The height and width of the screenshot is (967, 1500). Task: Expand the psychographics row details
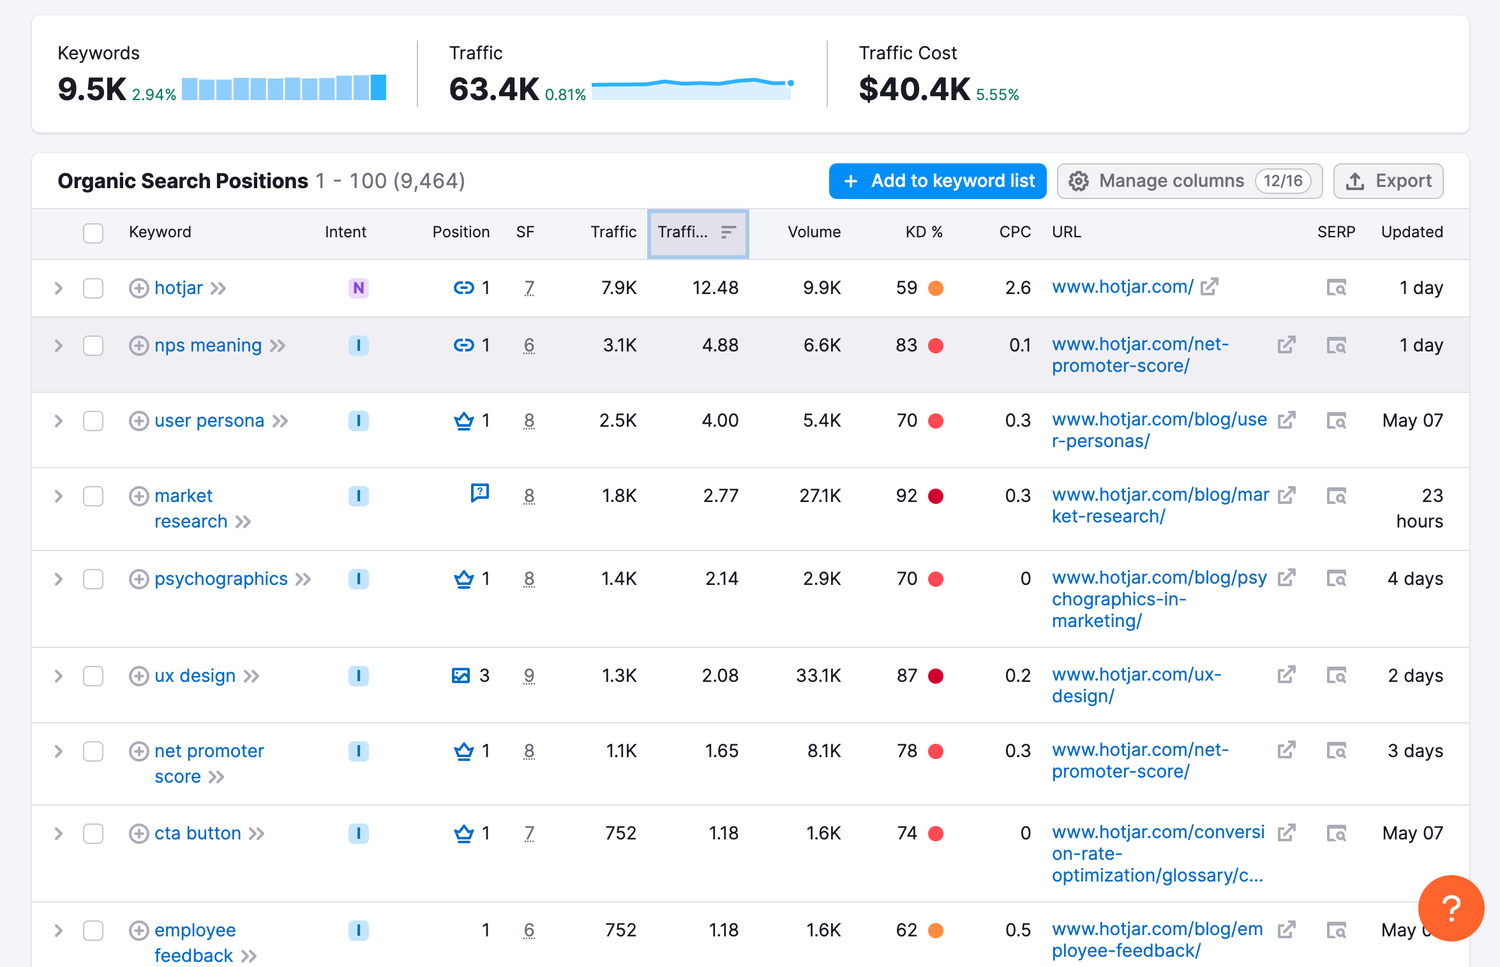[x=58, y=579]
